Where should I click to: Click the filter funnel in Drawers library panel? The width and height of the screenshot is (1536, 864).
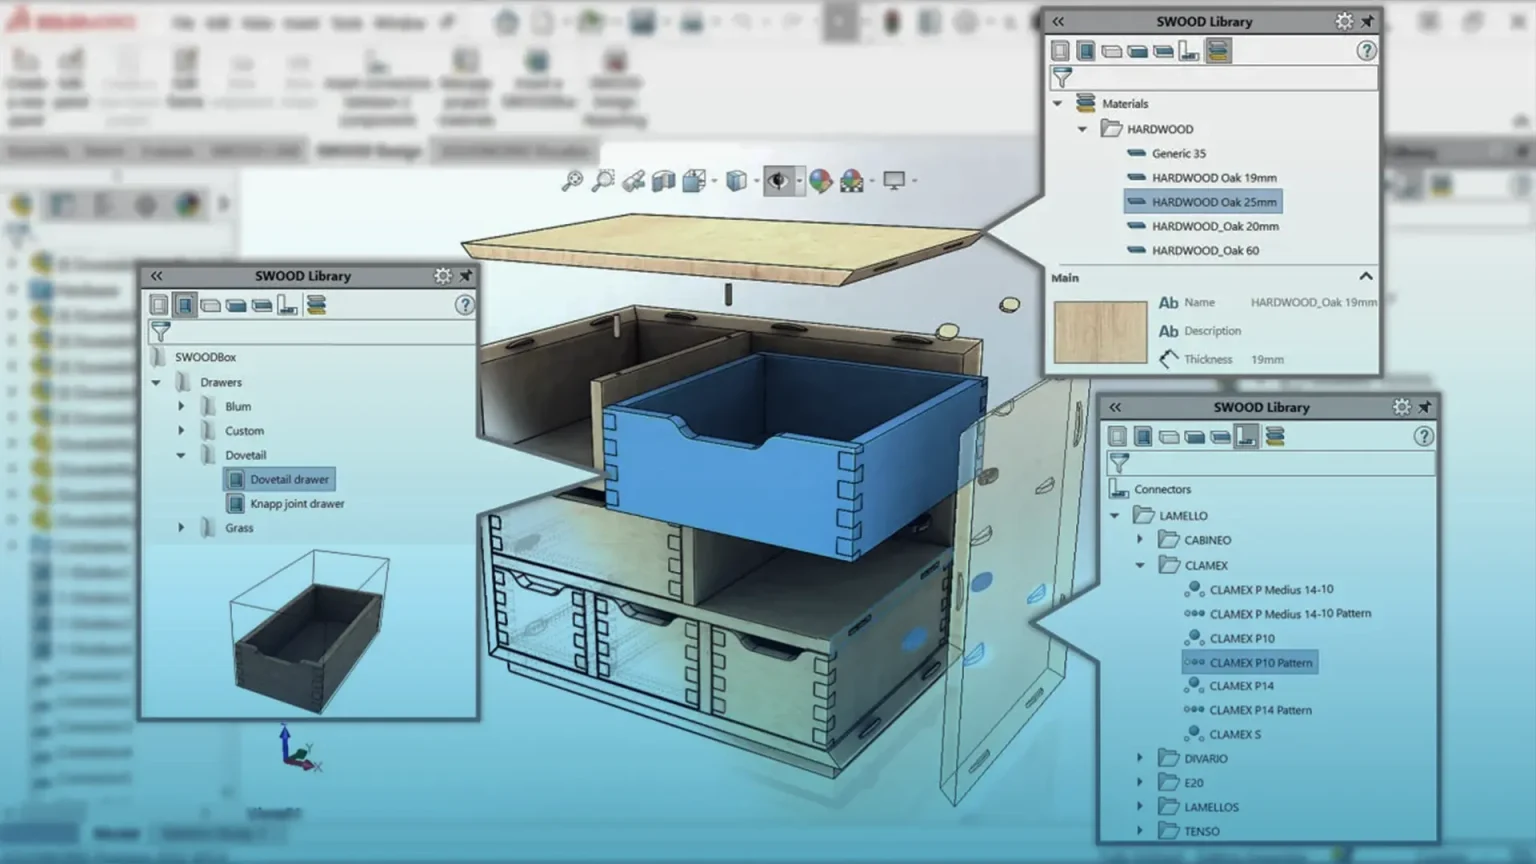[160, 331]
